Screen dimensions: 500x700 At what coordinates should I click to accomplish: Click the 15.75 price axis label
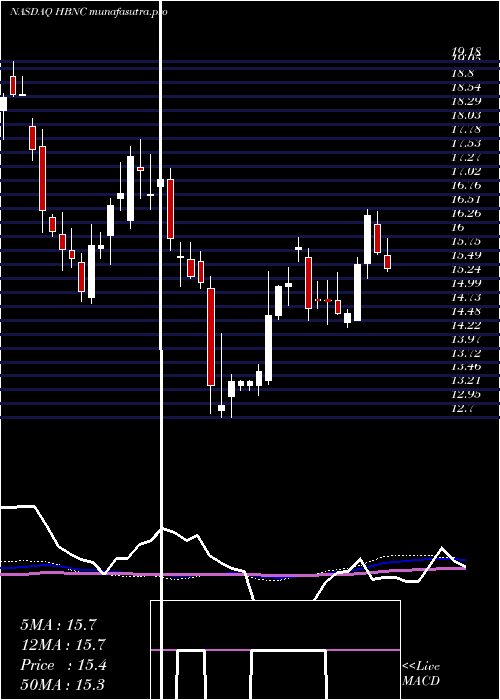point(466,241)
